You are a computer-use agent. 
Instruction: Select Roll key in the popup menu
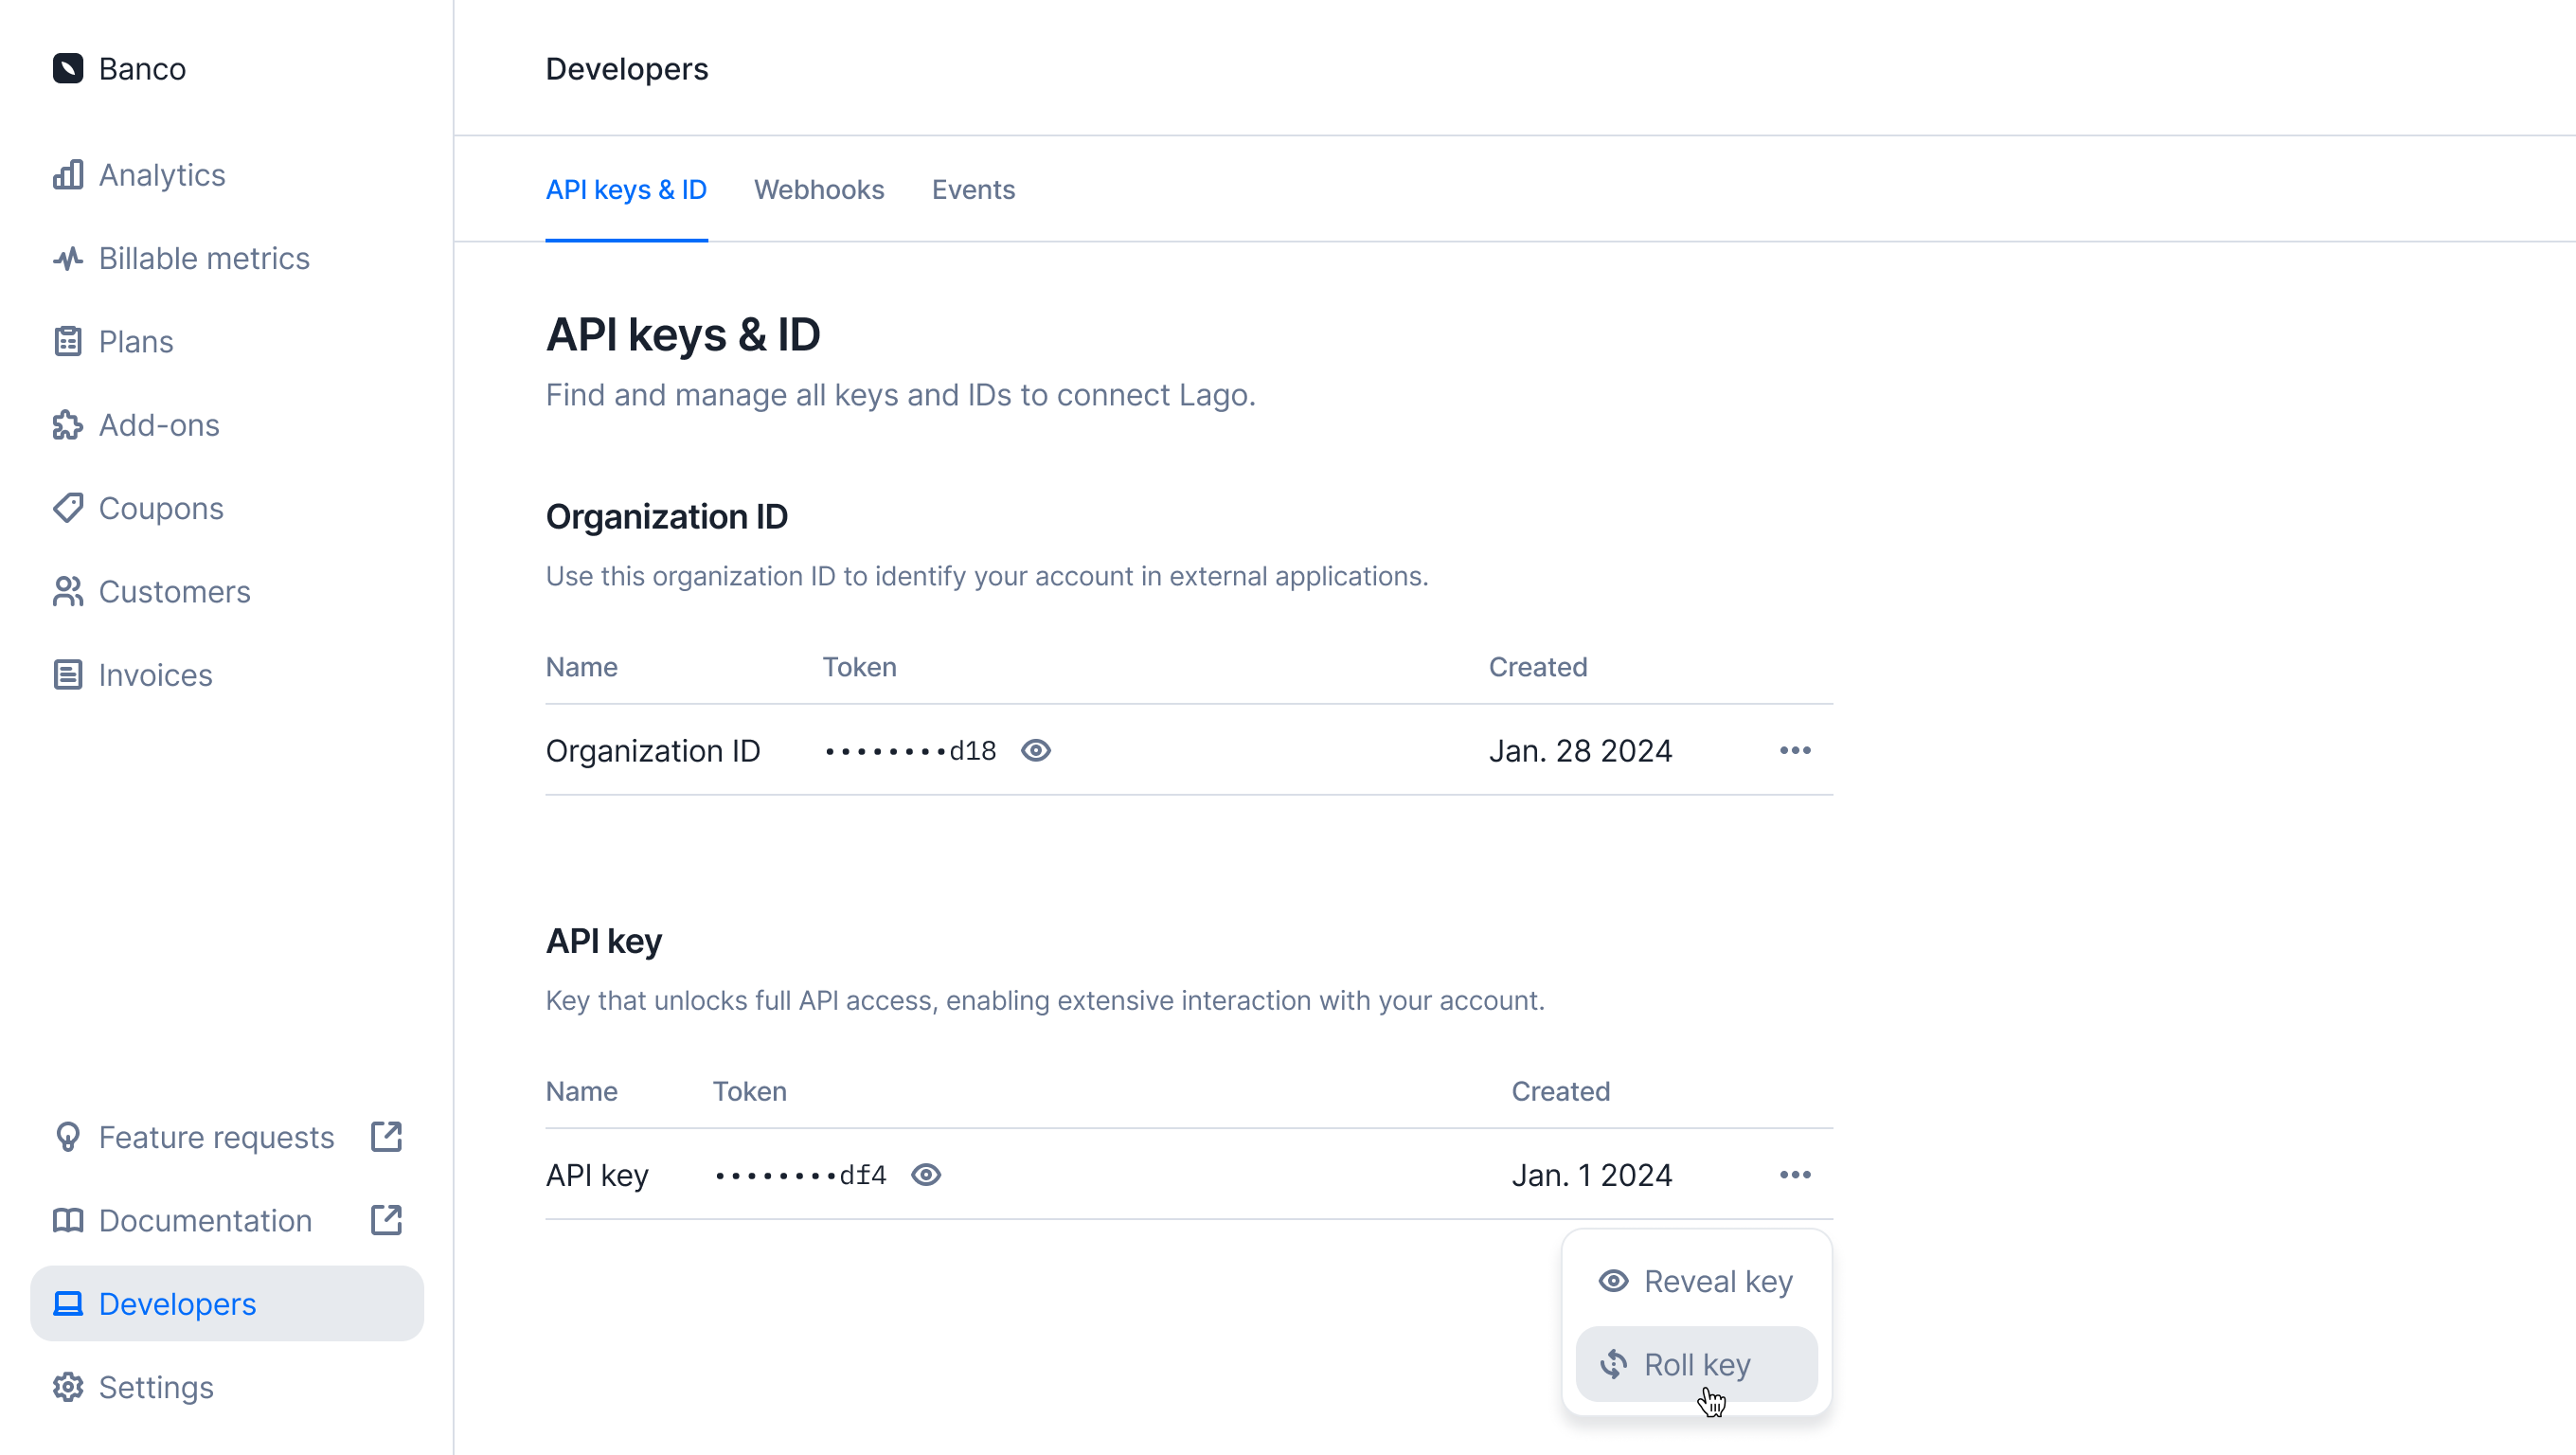pyautogui.click(x=1696, y=1365)
